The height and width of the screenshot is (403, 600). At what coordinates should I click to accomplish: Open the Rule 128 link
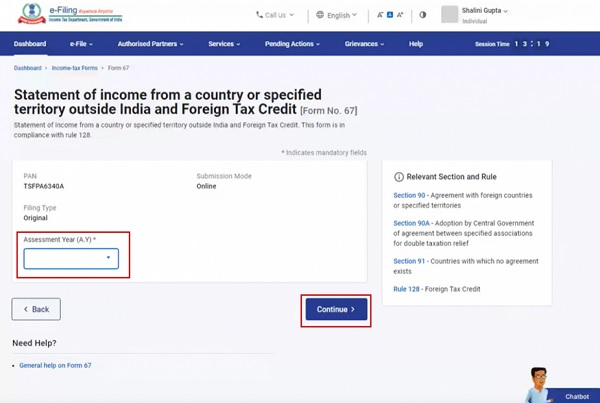tap(406, 289)
